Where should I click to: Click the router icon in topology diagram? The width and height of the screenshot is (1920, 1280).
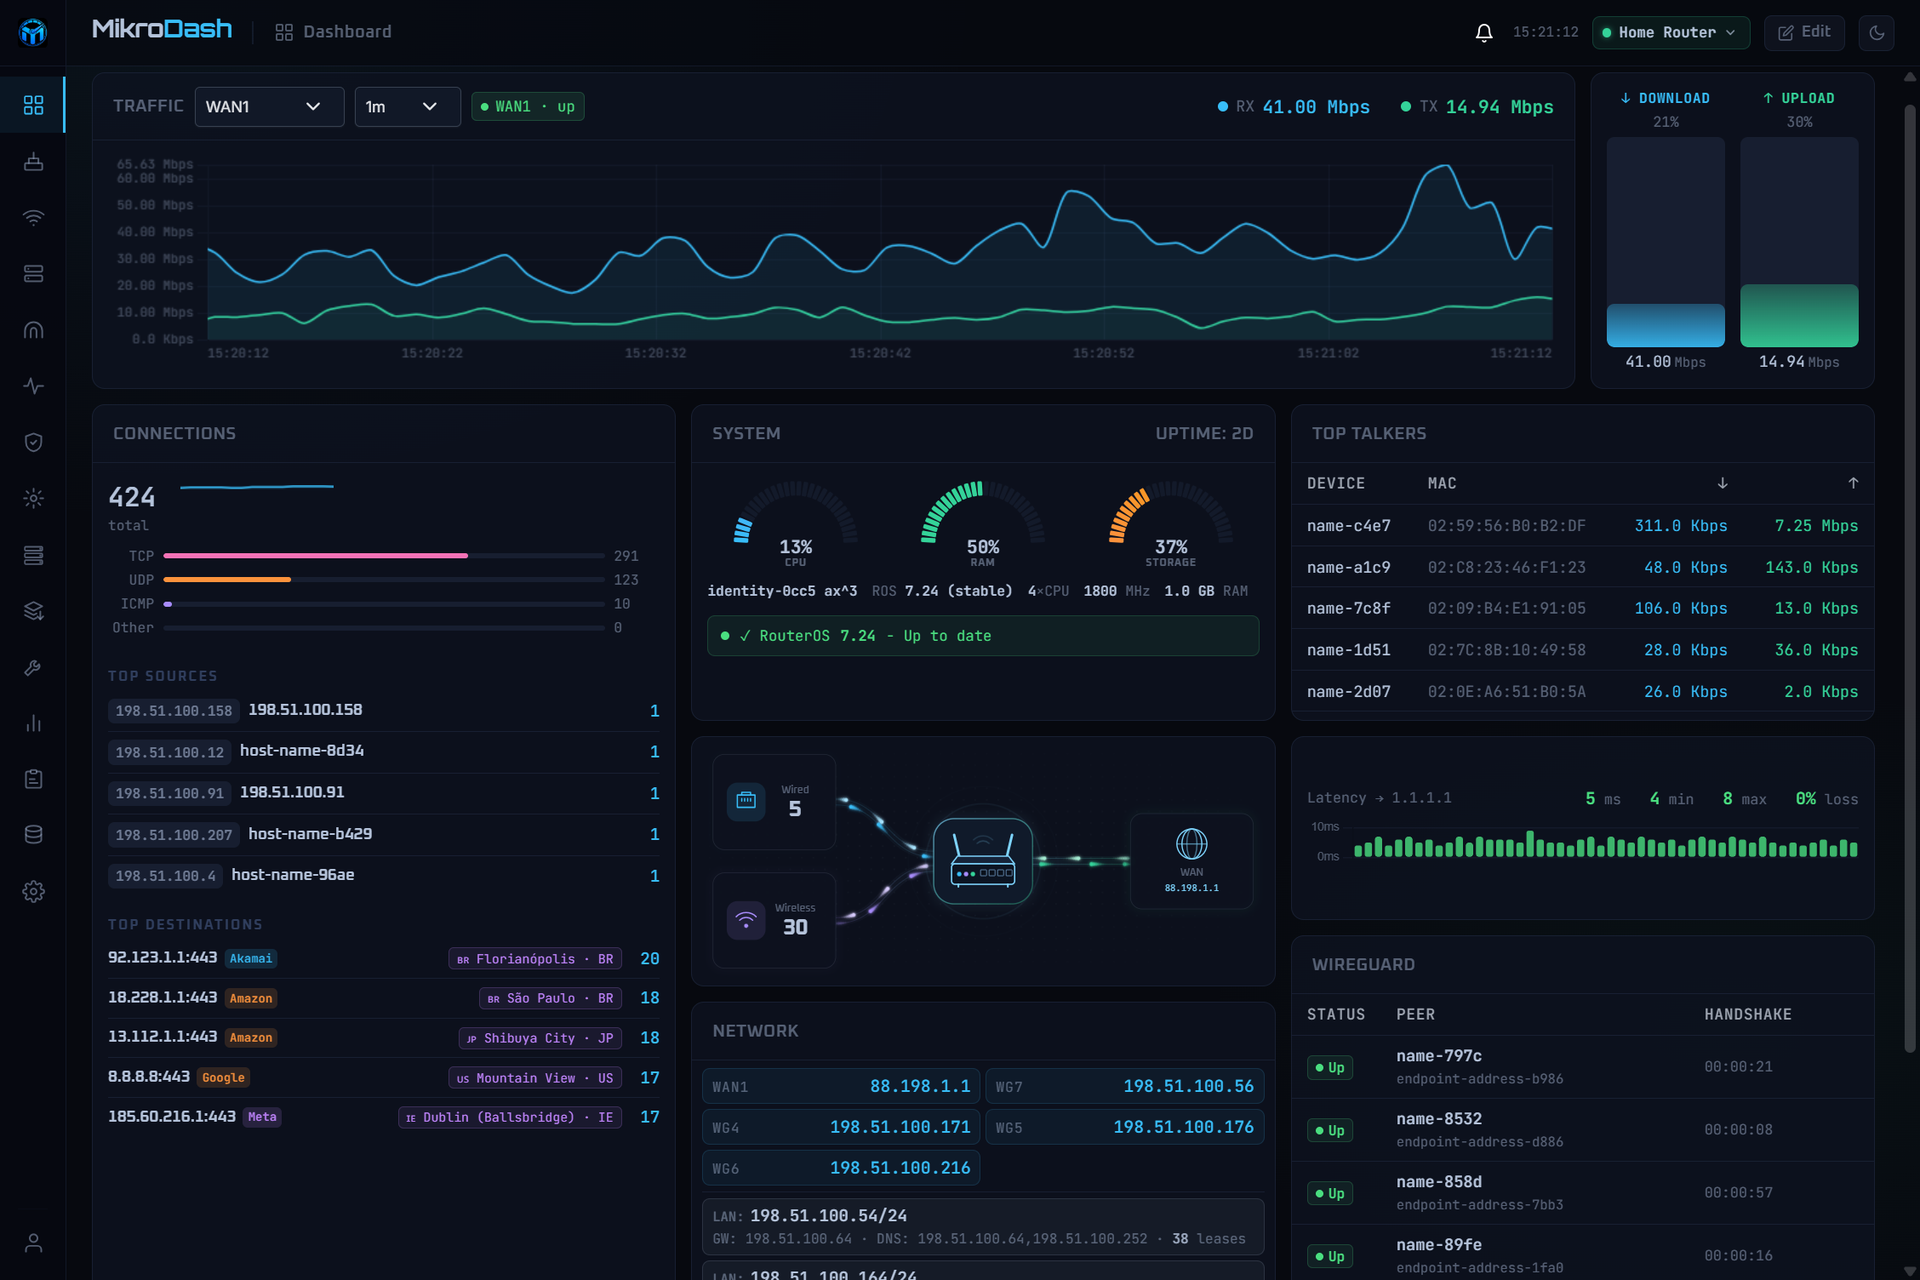(982, 861)
